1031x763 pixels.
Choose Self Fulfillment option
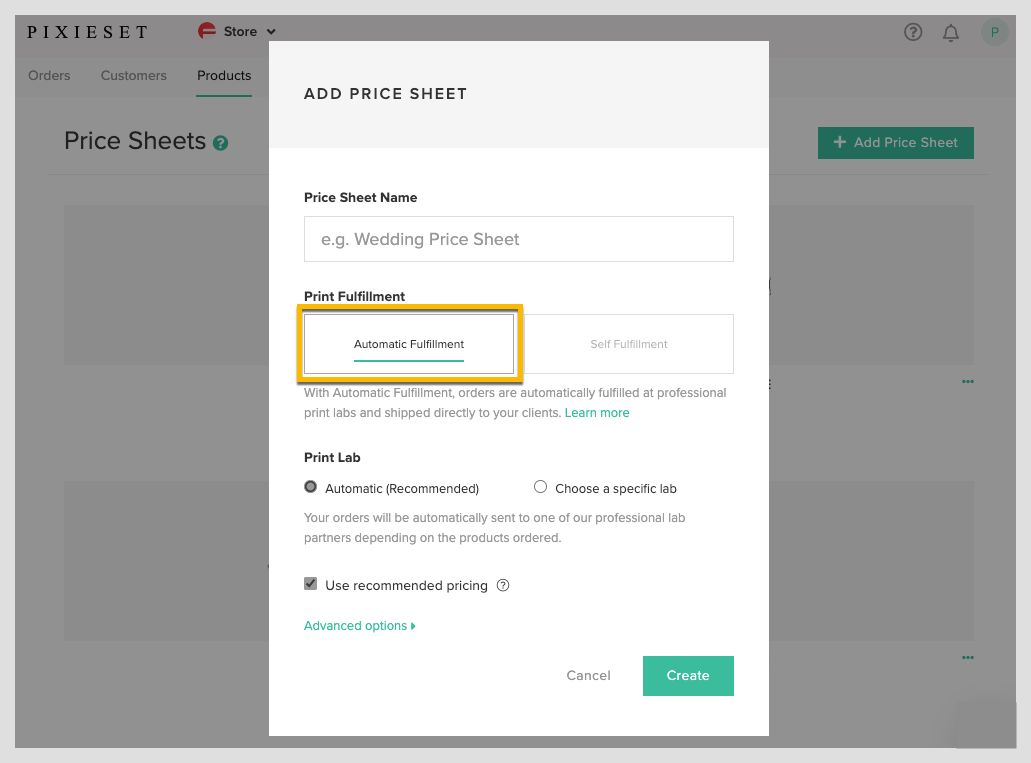click(628, 344)
